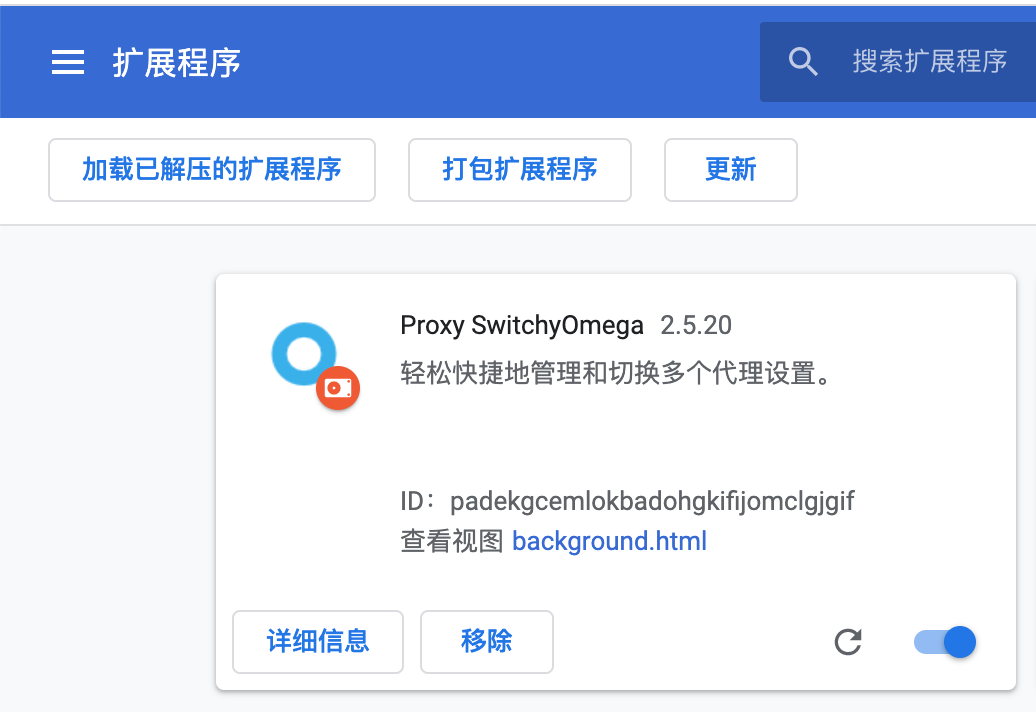Screen dimensions: 1036x712
Task: Open the background.html view link
Action: 609,541
